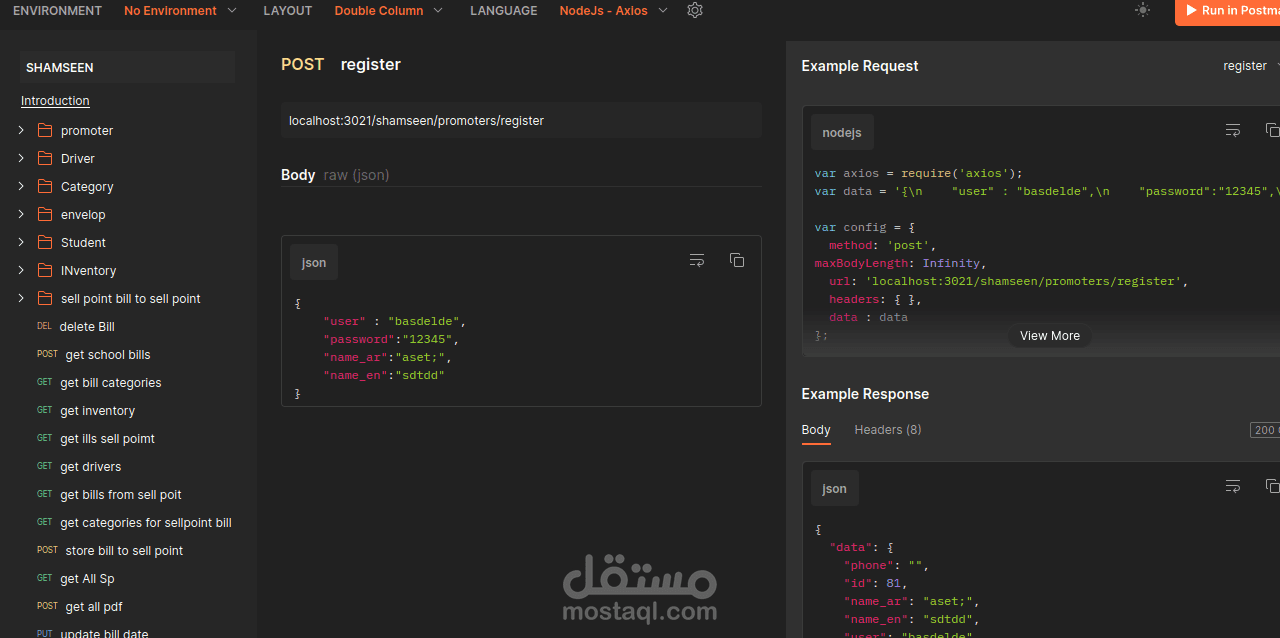Click the INventory folder icon
The width and height of the screenshot is (1280, 638).
click(45, 270)
